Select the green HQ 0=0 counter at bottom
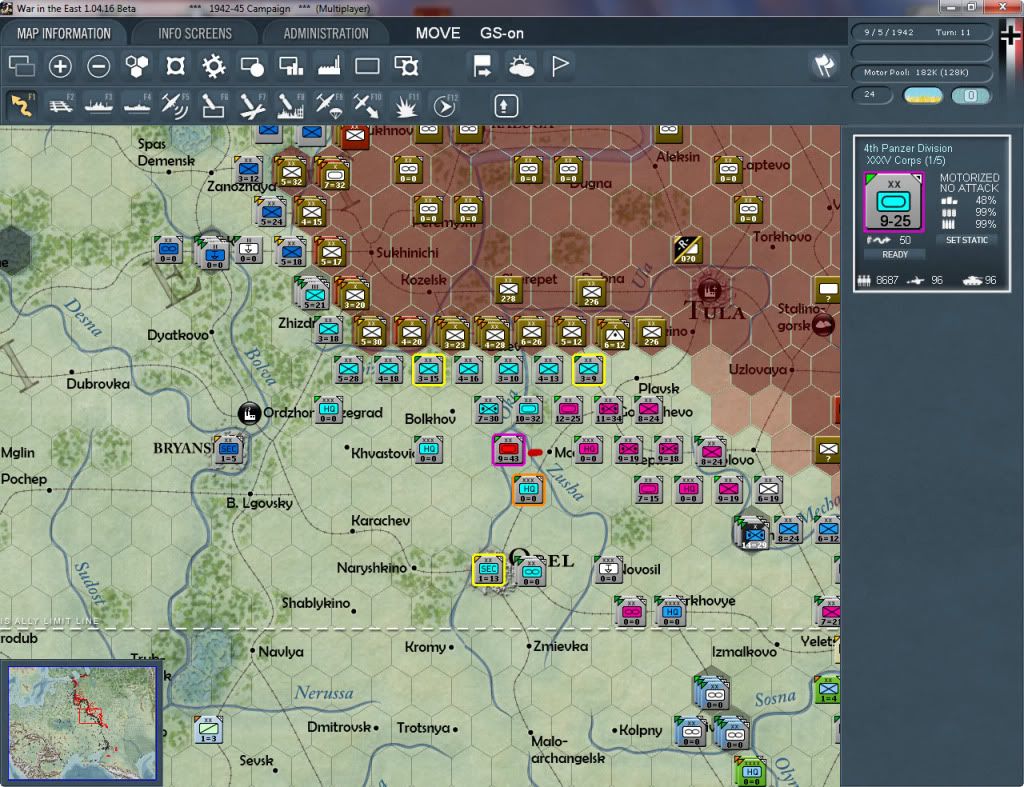The image size is (1024, 787). coord(752,772)
